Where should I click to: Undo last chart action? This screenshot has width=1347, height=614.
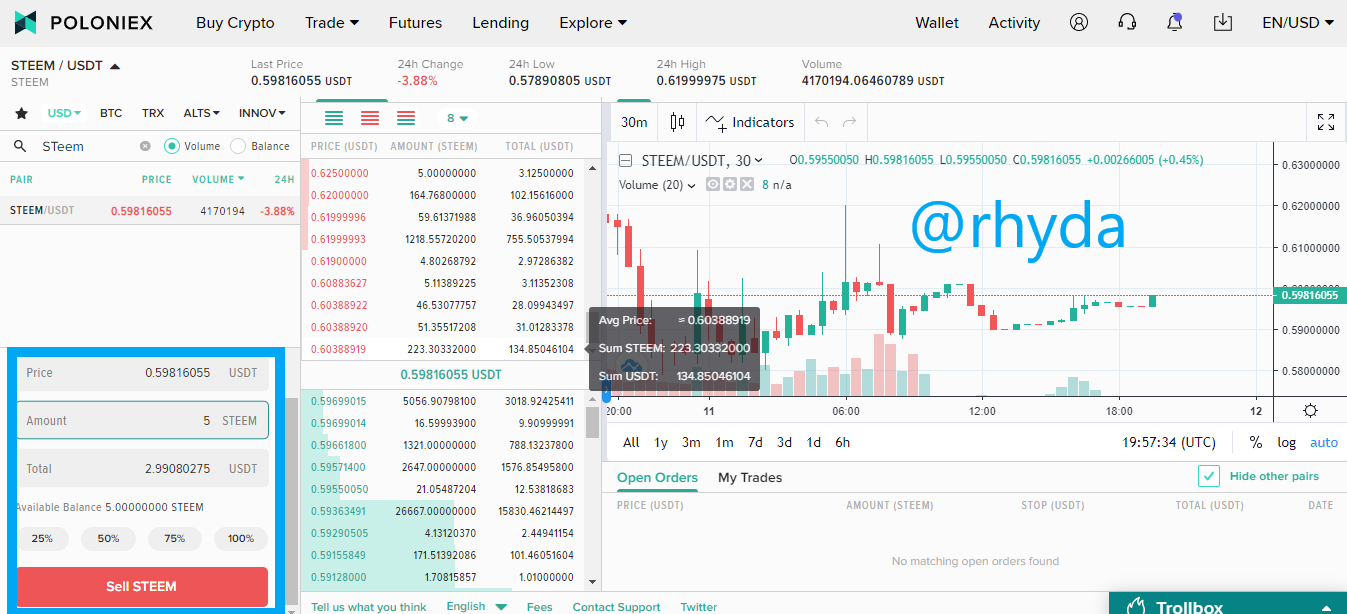click(x=821, y=122)
